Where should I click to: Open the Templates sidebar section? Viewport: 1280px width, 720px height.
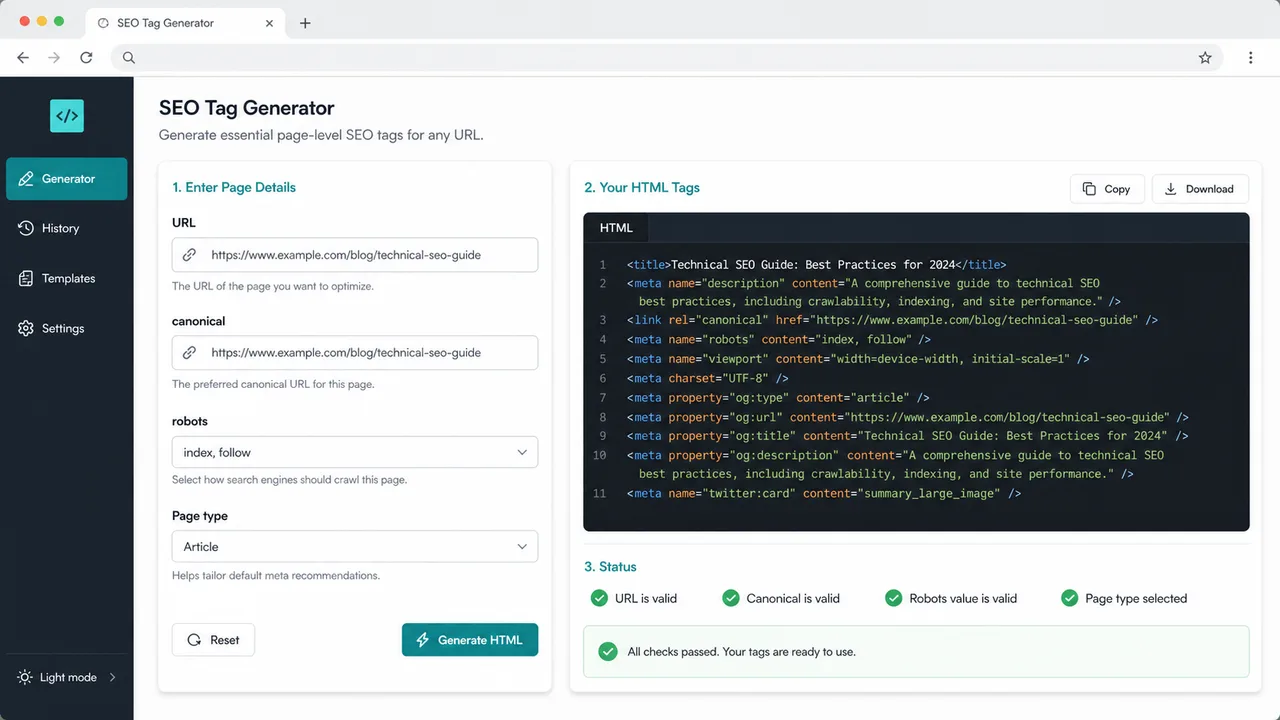(67, 278)
